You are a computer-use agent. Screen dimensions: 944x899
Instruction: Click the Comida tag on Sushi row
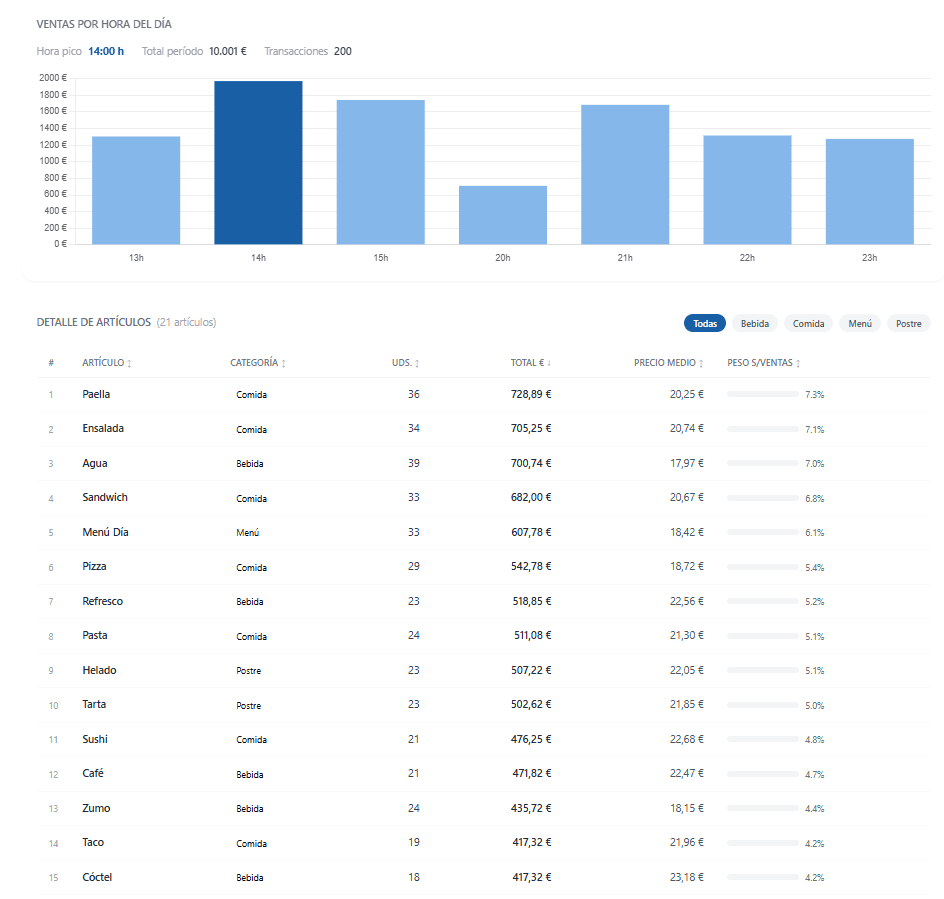point(252,739)
